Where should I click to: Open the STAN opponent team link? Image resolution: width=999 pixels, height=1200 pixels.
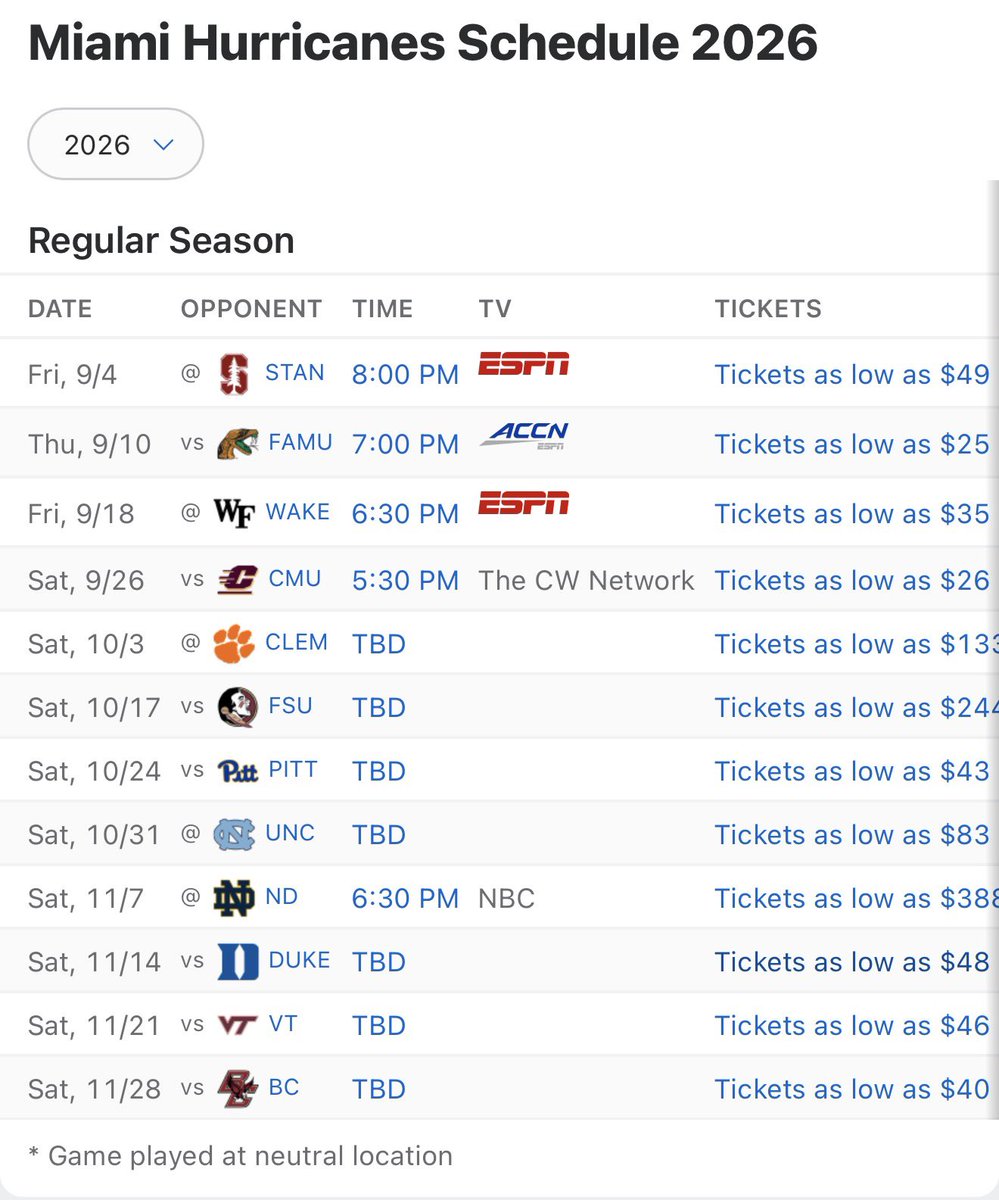click(294, 373)
